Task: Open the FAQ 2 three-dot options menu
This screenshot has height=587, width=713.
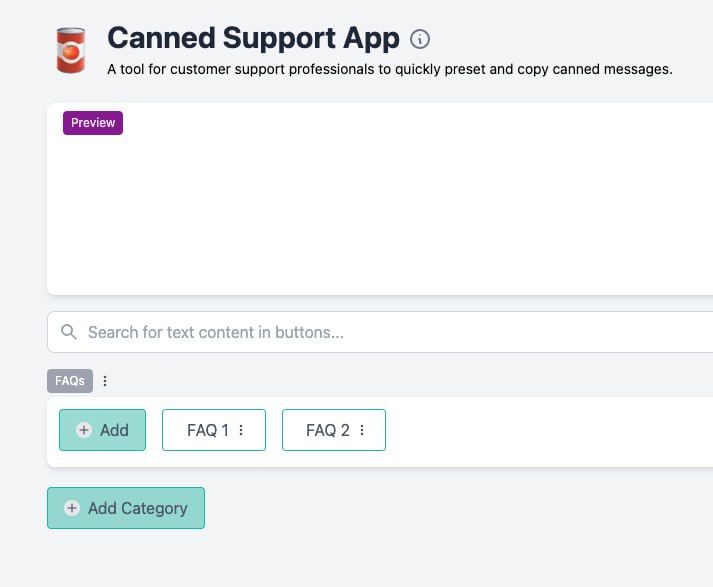Action: [362, 430]
